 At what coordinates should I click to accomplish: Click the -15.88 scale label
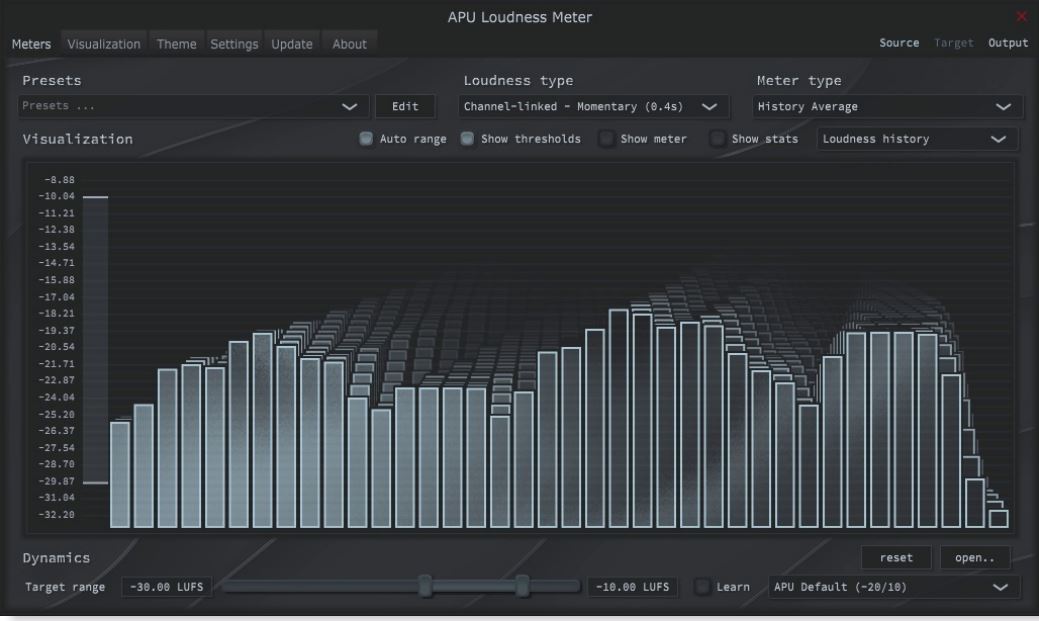pos(56,280)
